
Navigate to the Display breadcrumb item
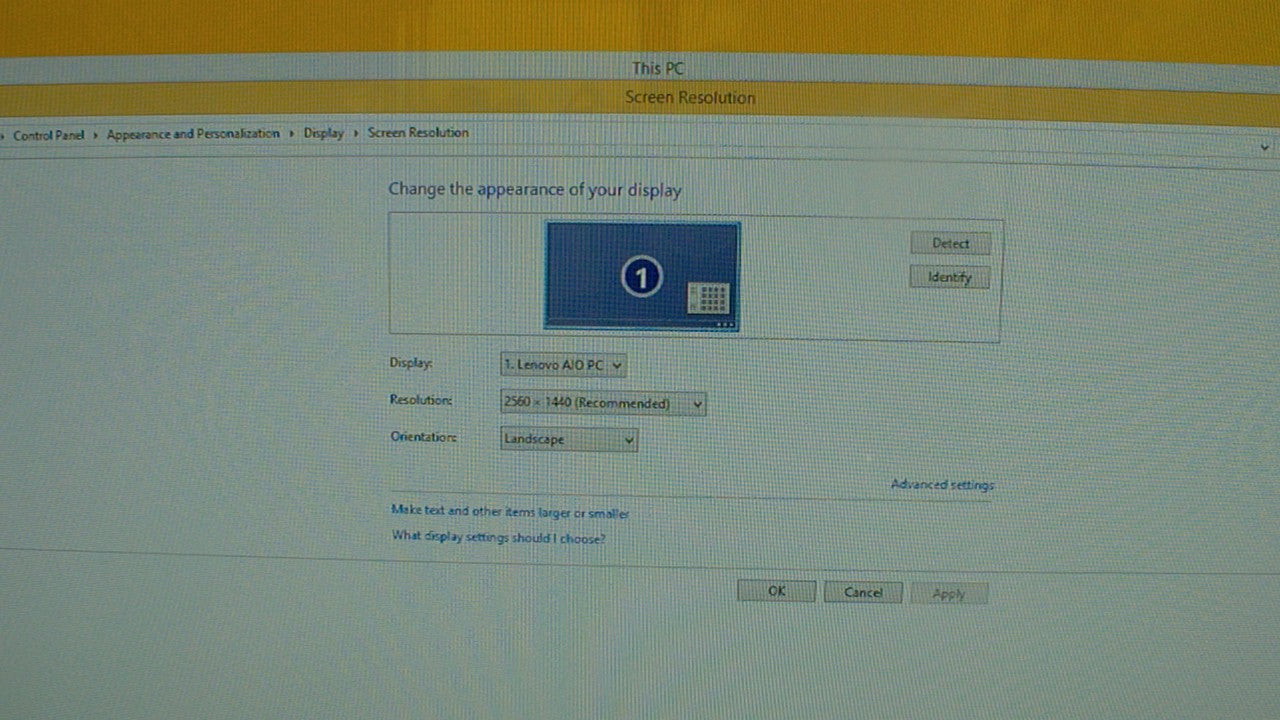click(x=323, y=133)
